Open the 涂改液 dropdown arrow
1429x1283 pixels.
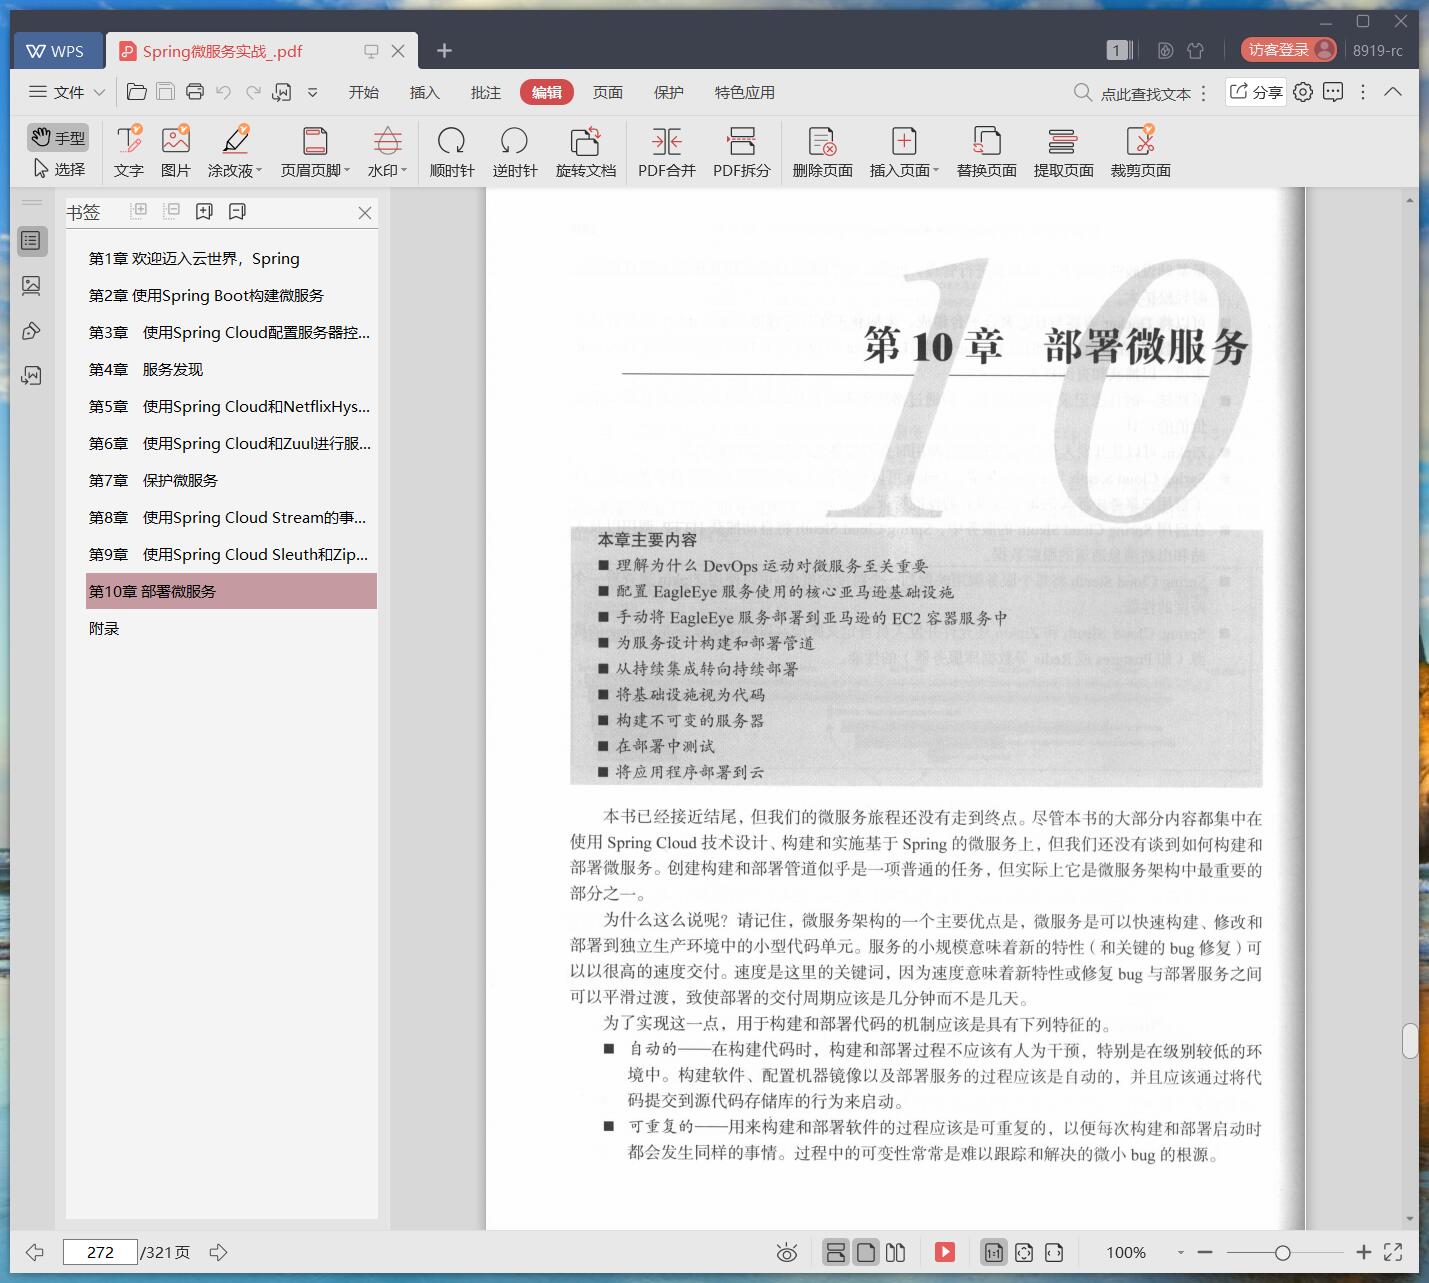(x=259, y=171)
